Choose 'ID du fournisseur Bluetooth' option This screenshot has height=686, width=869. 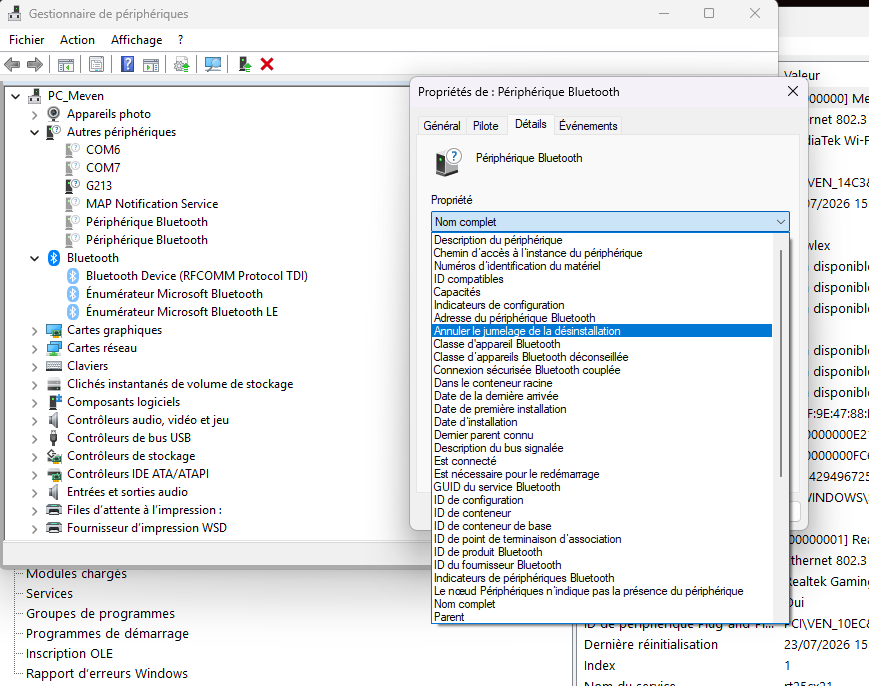pyautogui.click(x=602, y=565)
